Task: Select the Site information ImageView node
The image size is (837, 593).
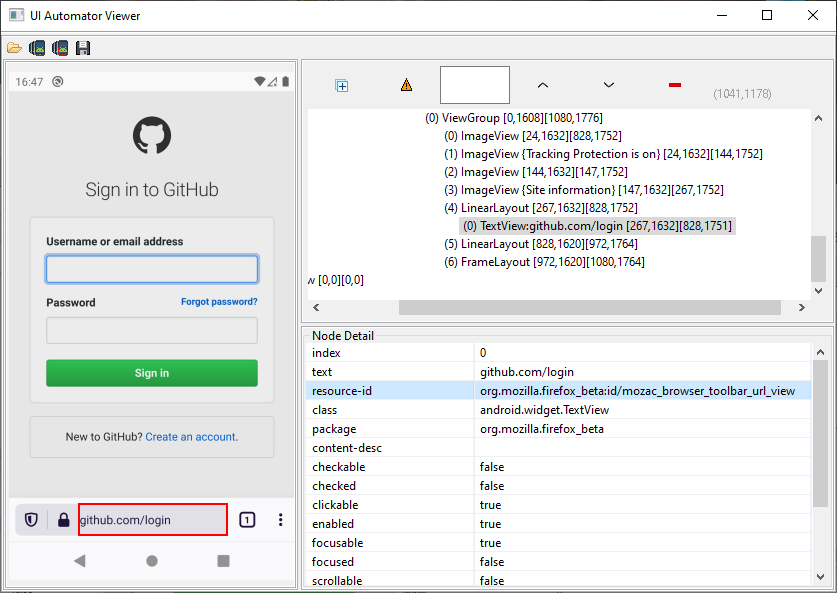Action: coord(584,189)
